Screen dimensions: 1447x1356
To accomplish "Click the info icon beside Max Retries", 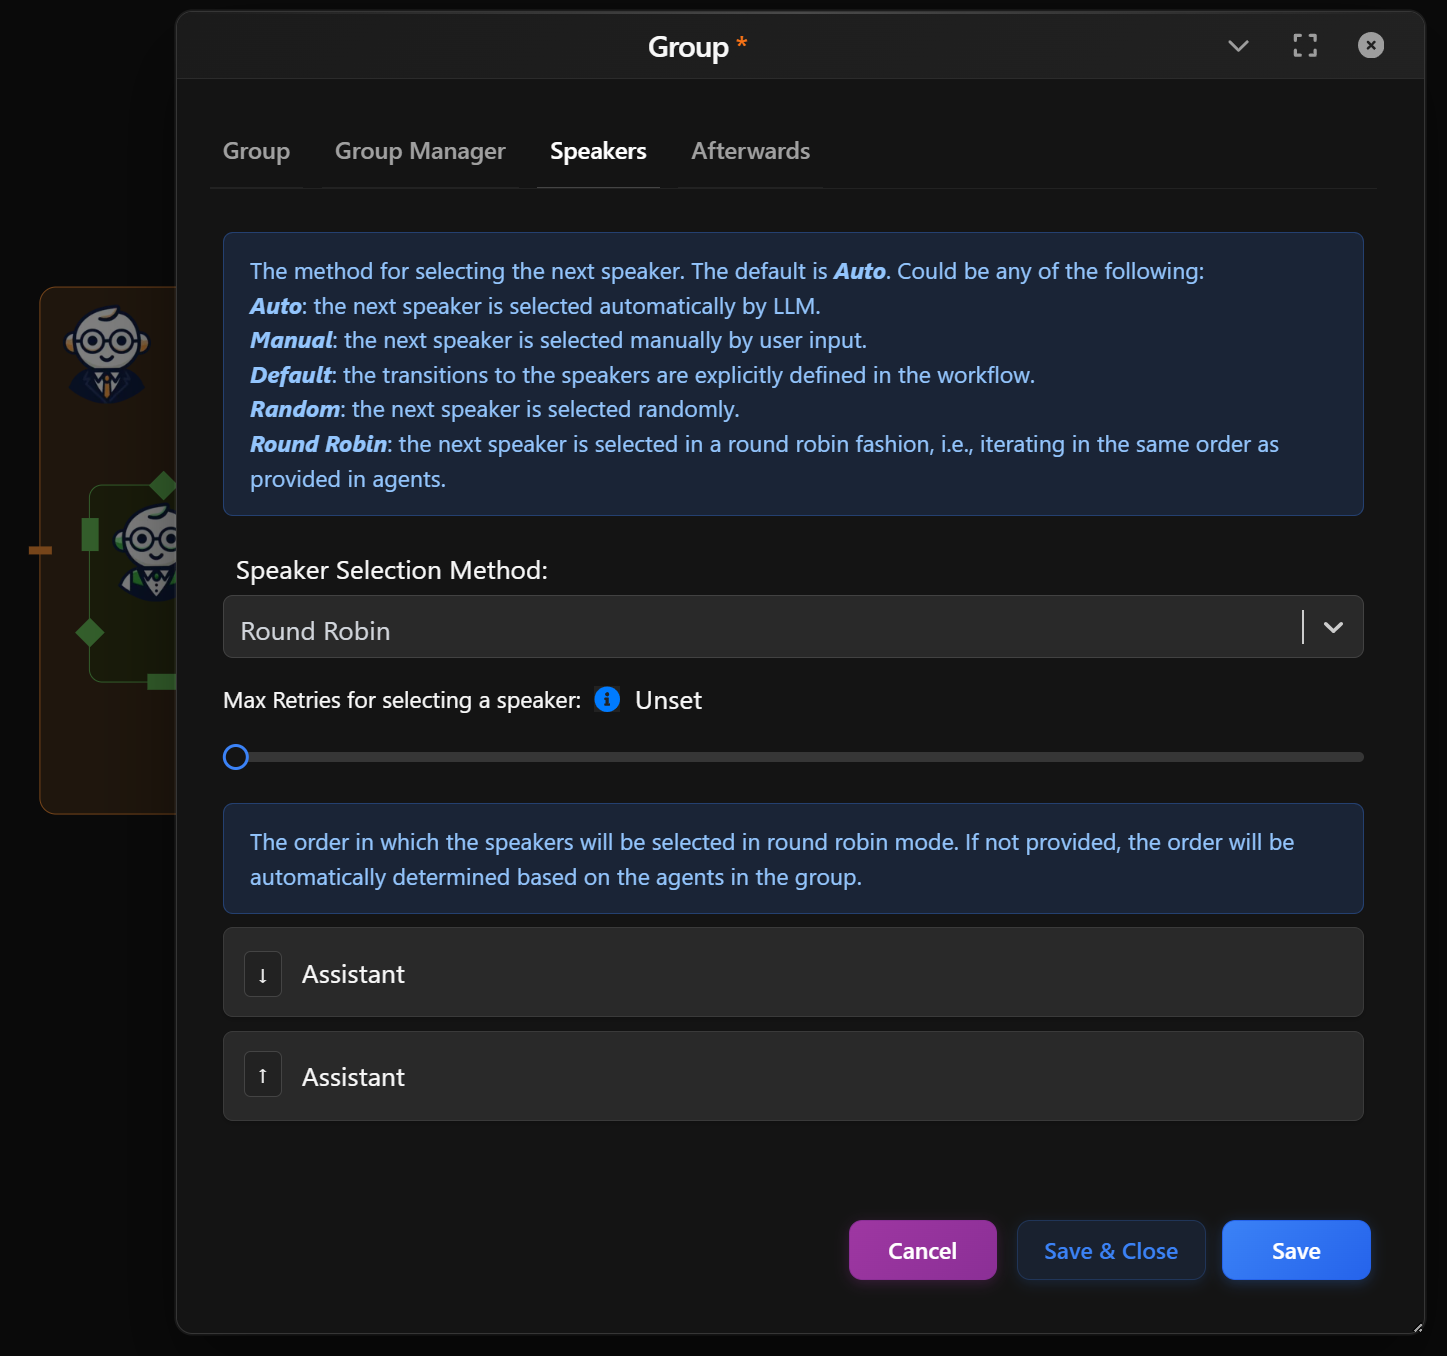I will click(607, 700).
